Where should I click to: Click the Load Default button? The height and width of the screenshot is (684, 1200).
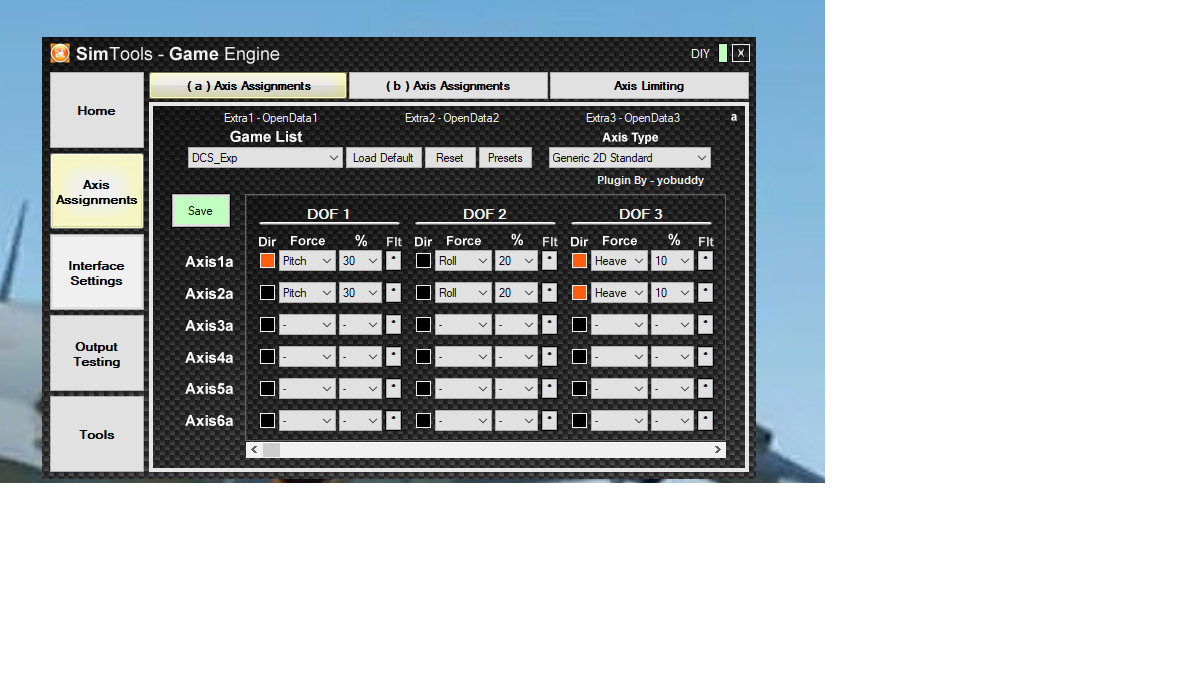(383, 158)
